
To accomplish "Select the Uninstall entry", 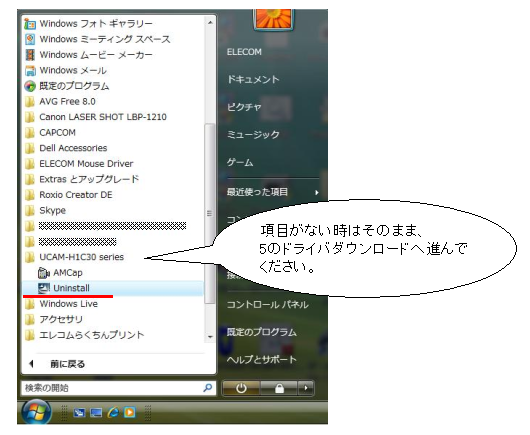I will point(113,288).
